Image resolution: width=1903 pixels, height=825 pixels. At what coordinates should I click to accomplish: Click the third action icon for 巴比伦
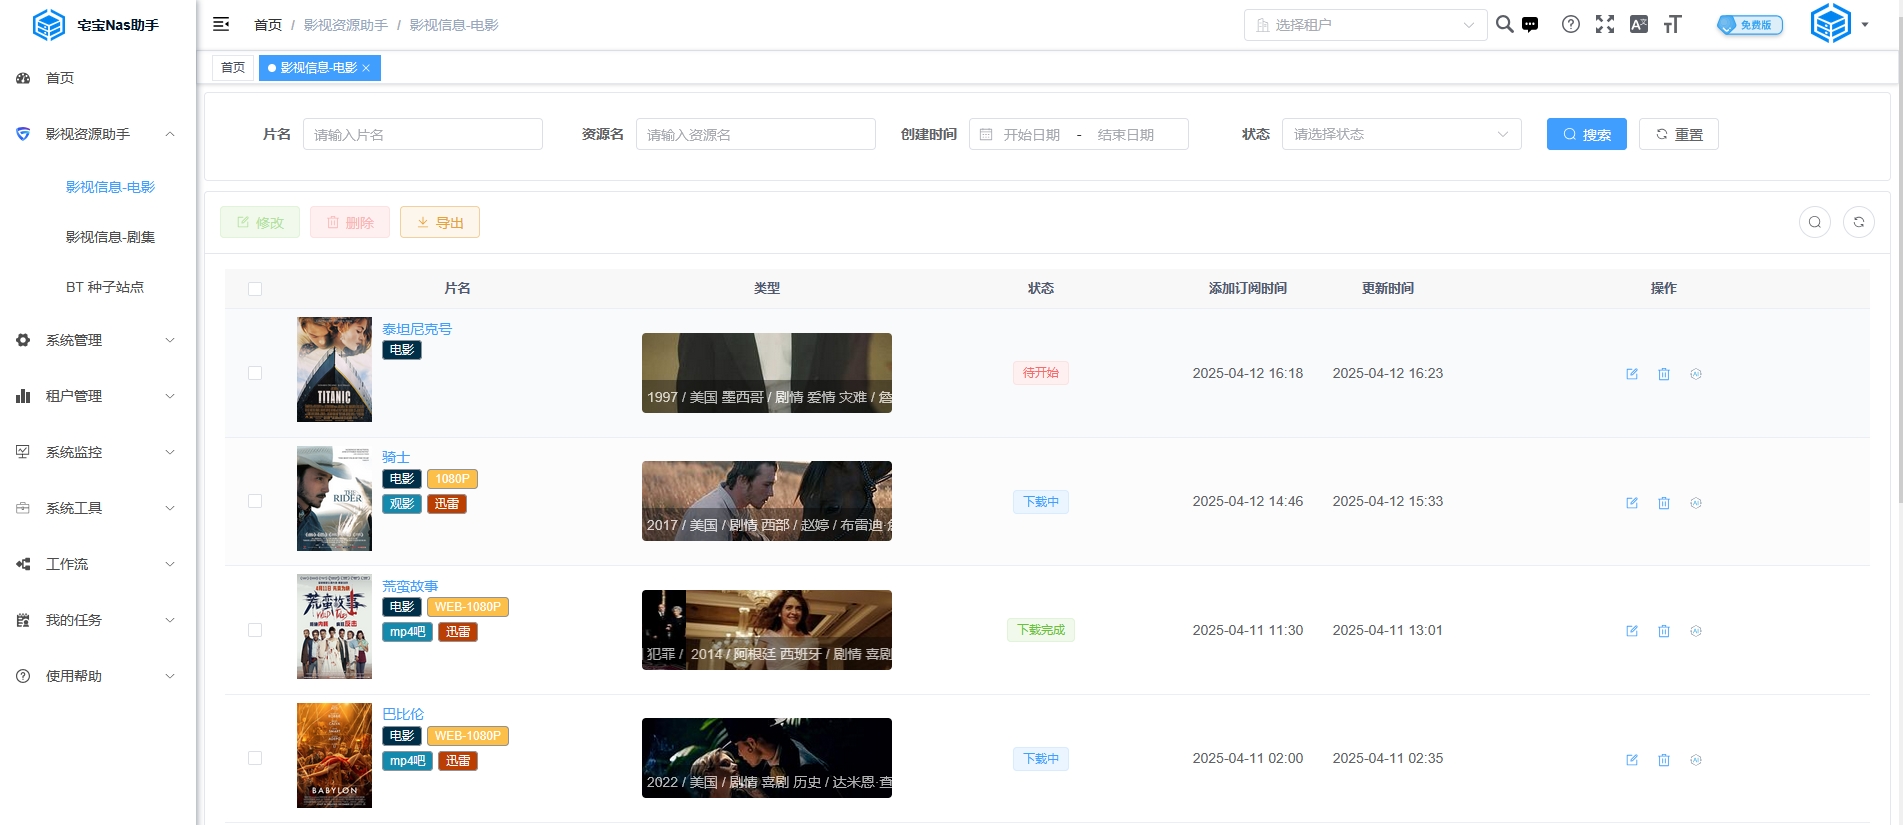(1696, 760)
